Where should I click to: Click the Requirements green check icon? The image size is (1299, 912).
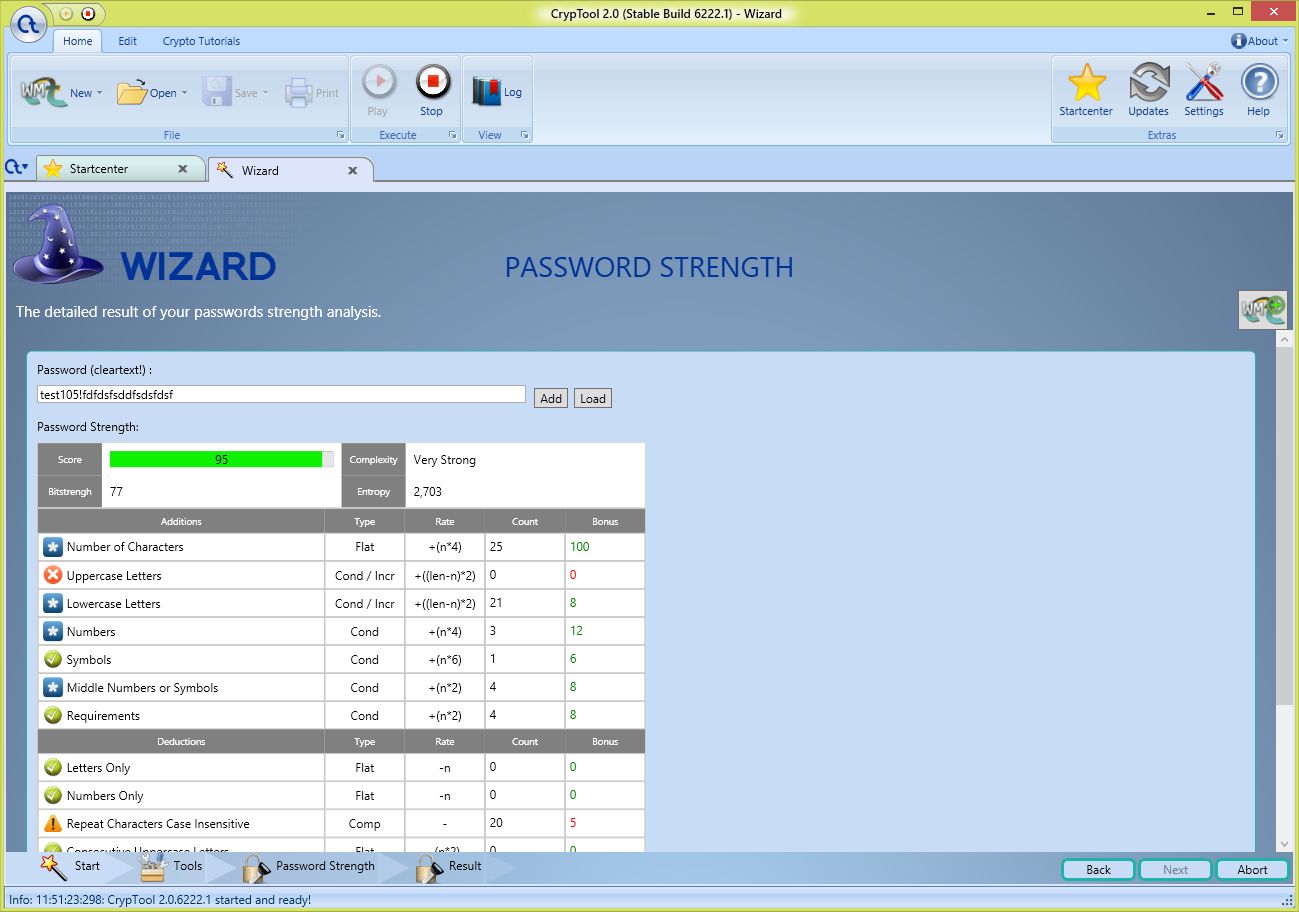pos(53,715)
